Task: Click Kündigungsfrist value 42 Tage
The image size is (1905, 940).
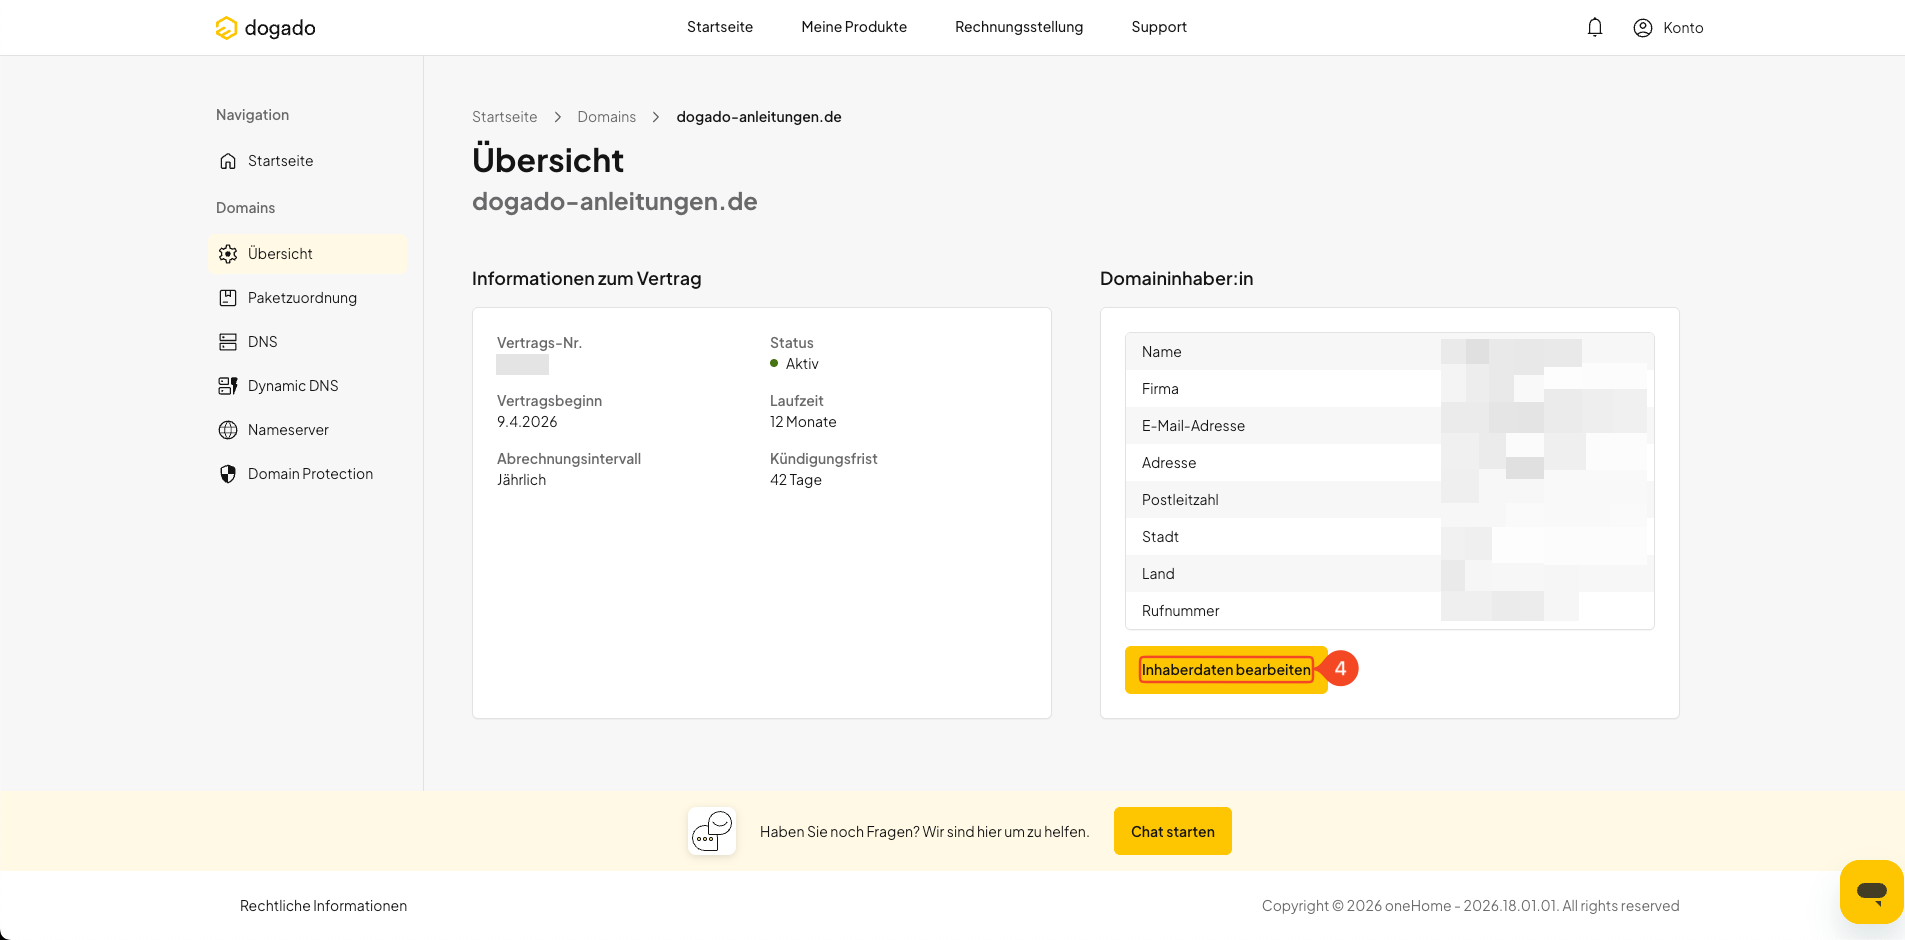Action: (796, 480)
